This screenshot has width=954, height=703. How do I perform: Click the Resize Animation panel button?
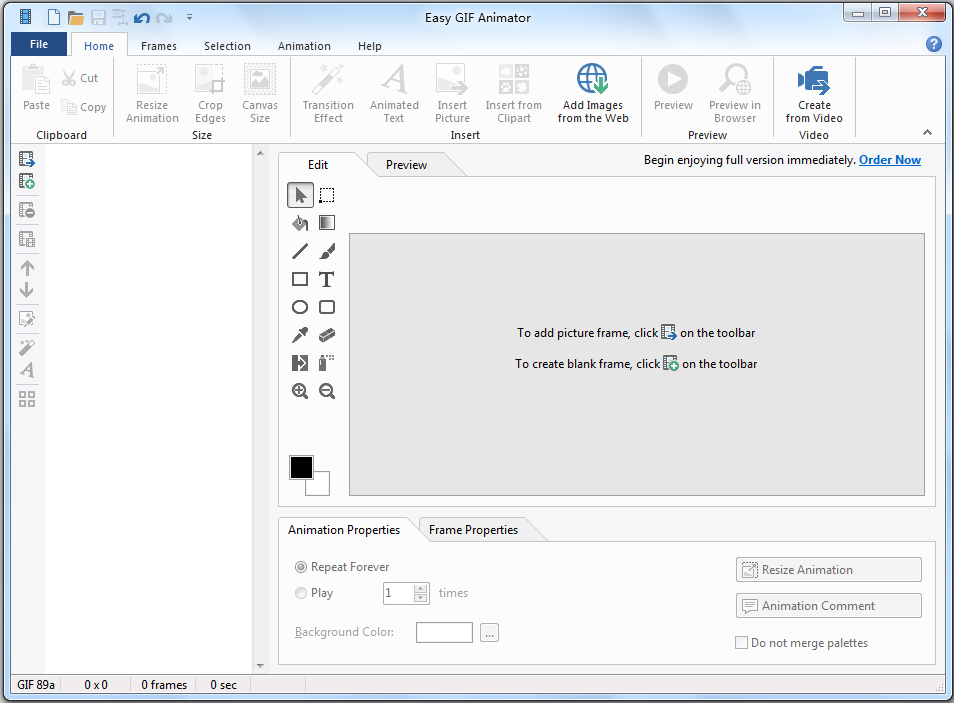coord(829,570)
